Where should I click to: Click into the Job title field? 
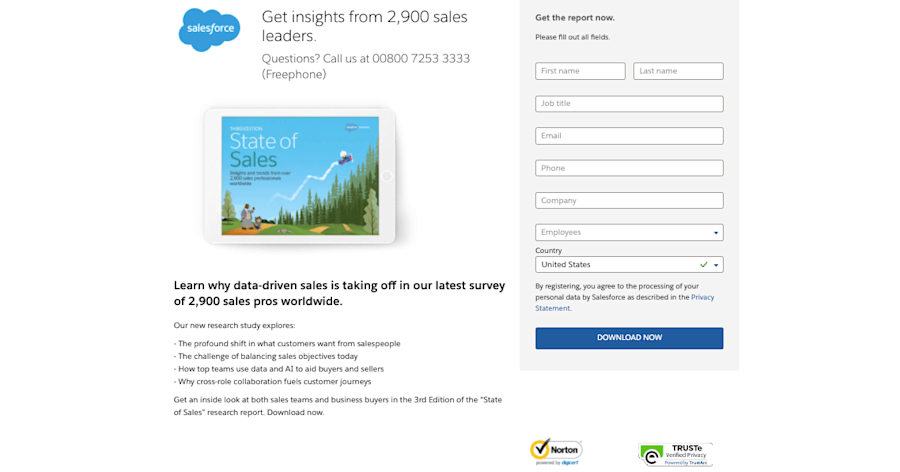coord(629,104)
